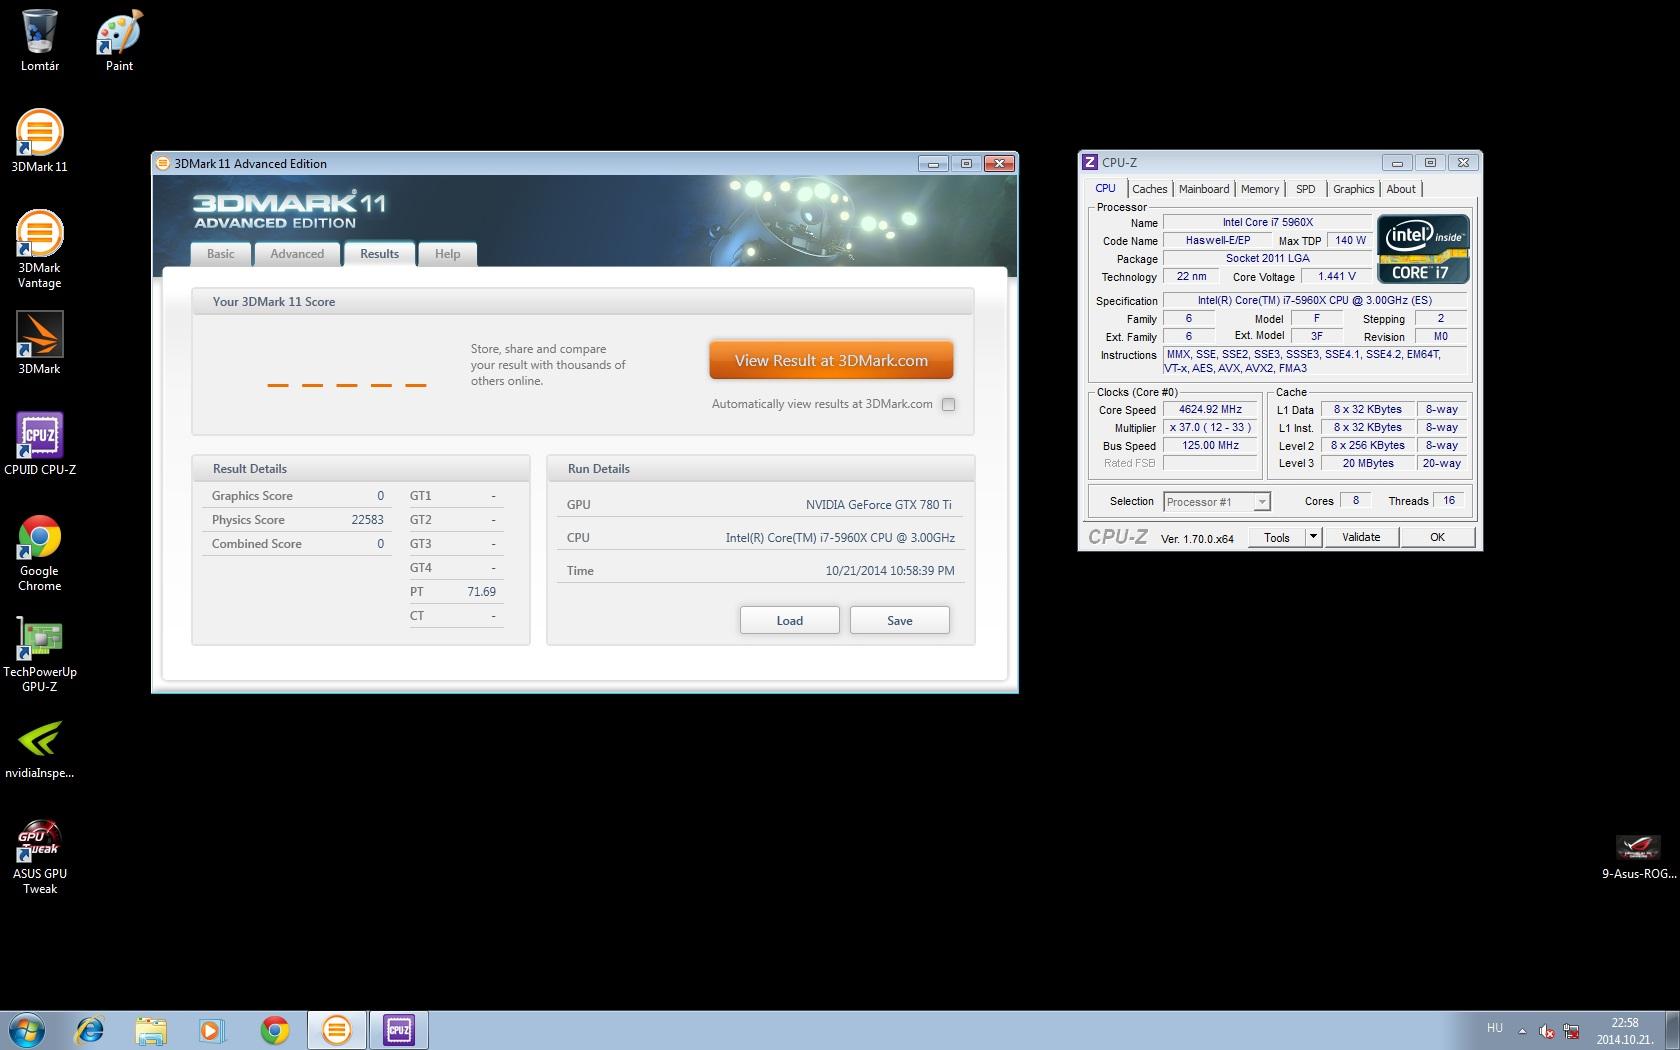Click the OK button in CPU-Z
This screenshot has width=1680, height=1050.
[x=1437, y=537]
